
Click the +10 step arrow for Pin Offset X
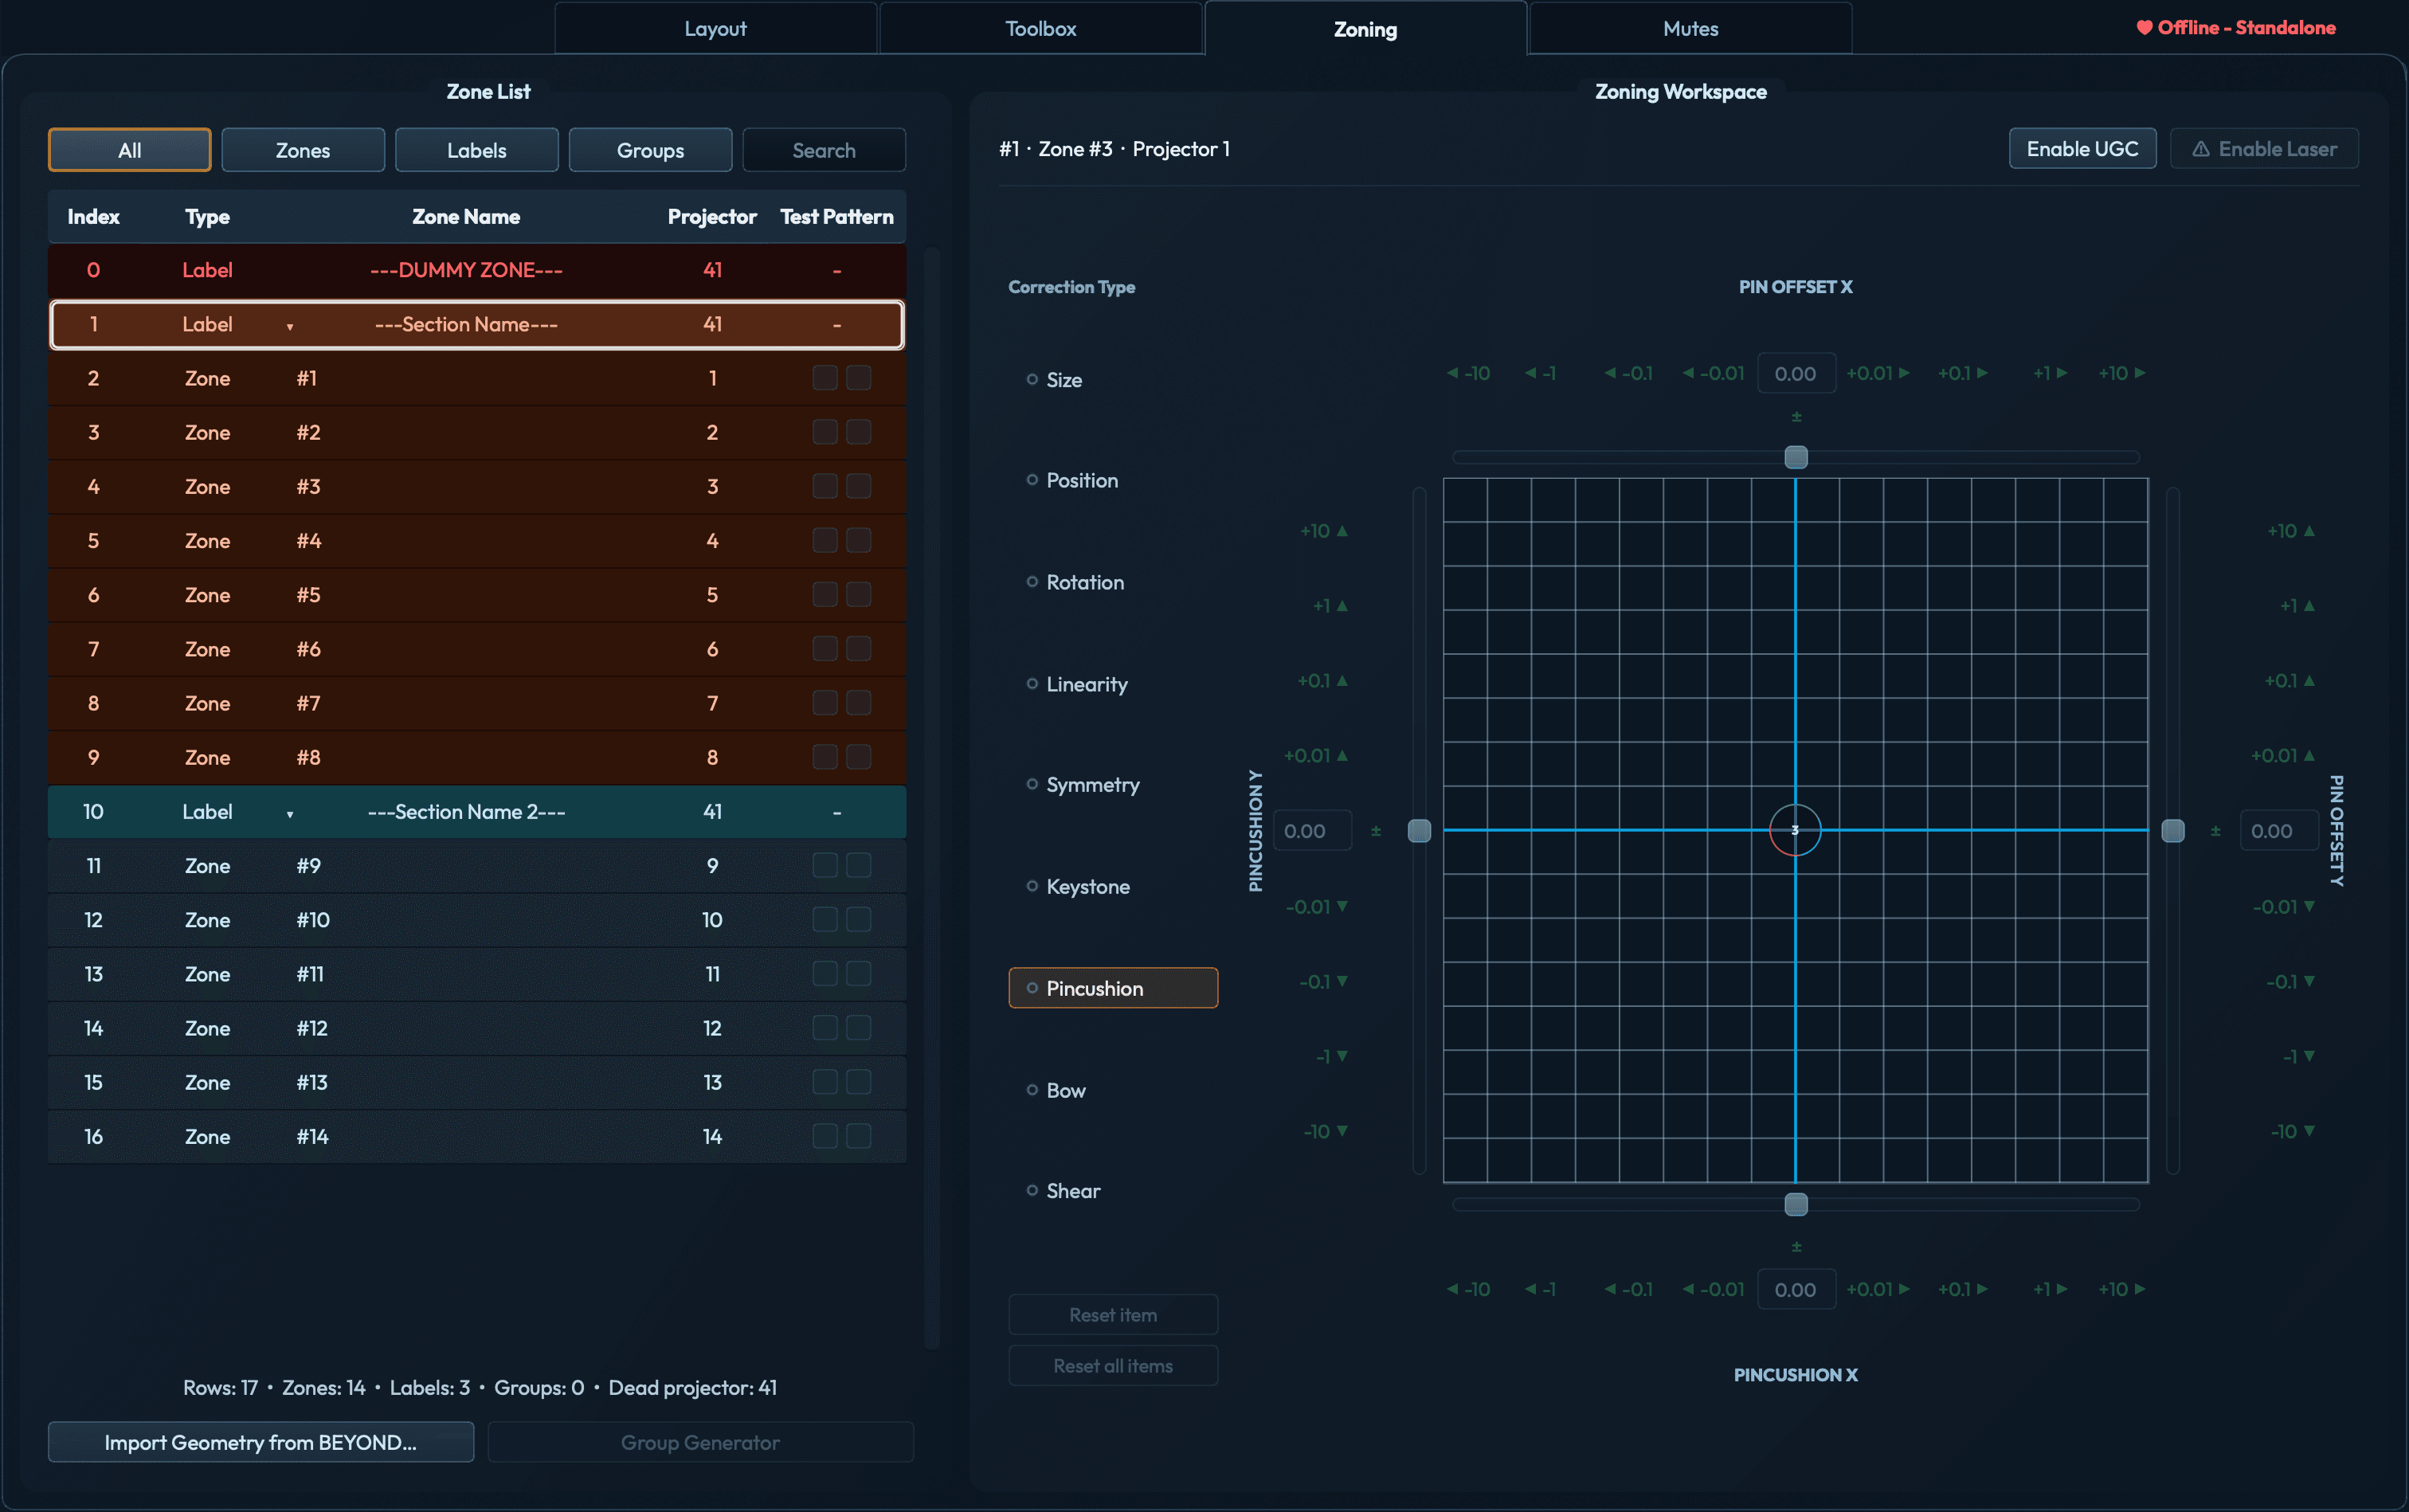2122,373
